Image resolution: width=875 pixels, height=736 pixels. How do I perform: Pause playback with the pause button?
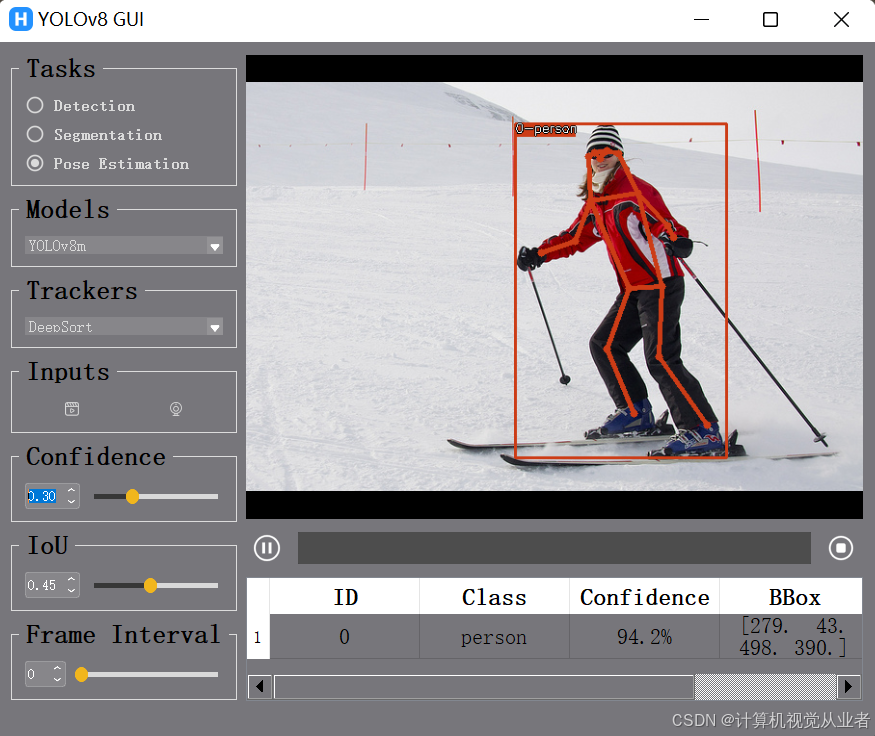[x=267, y=548]
